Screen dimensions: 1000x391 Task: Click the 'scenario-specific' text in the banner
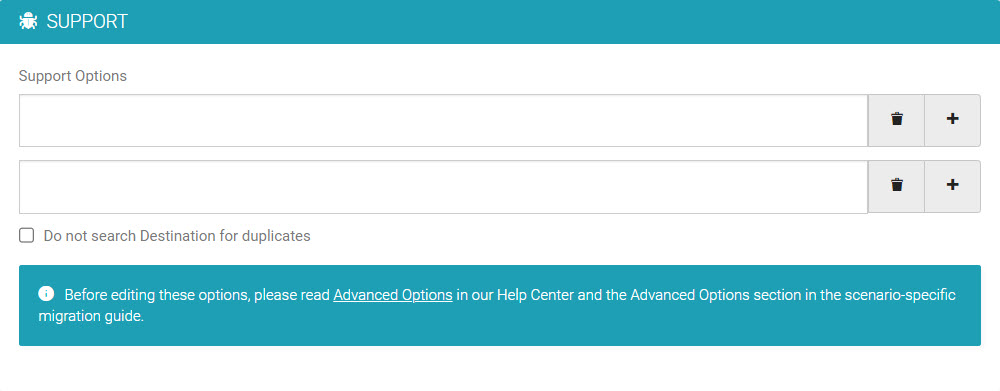coord(900,295)
